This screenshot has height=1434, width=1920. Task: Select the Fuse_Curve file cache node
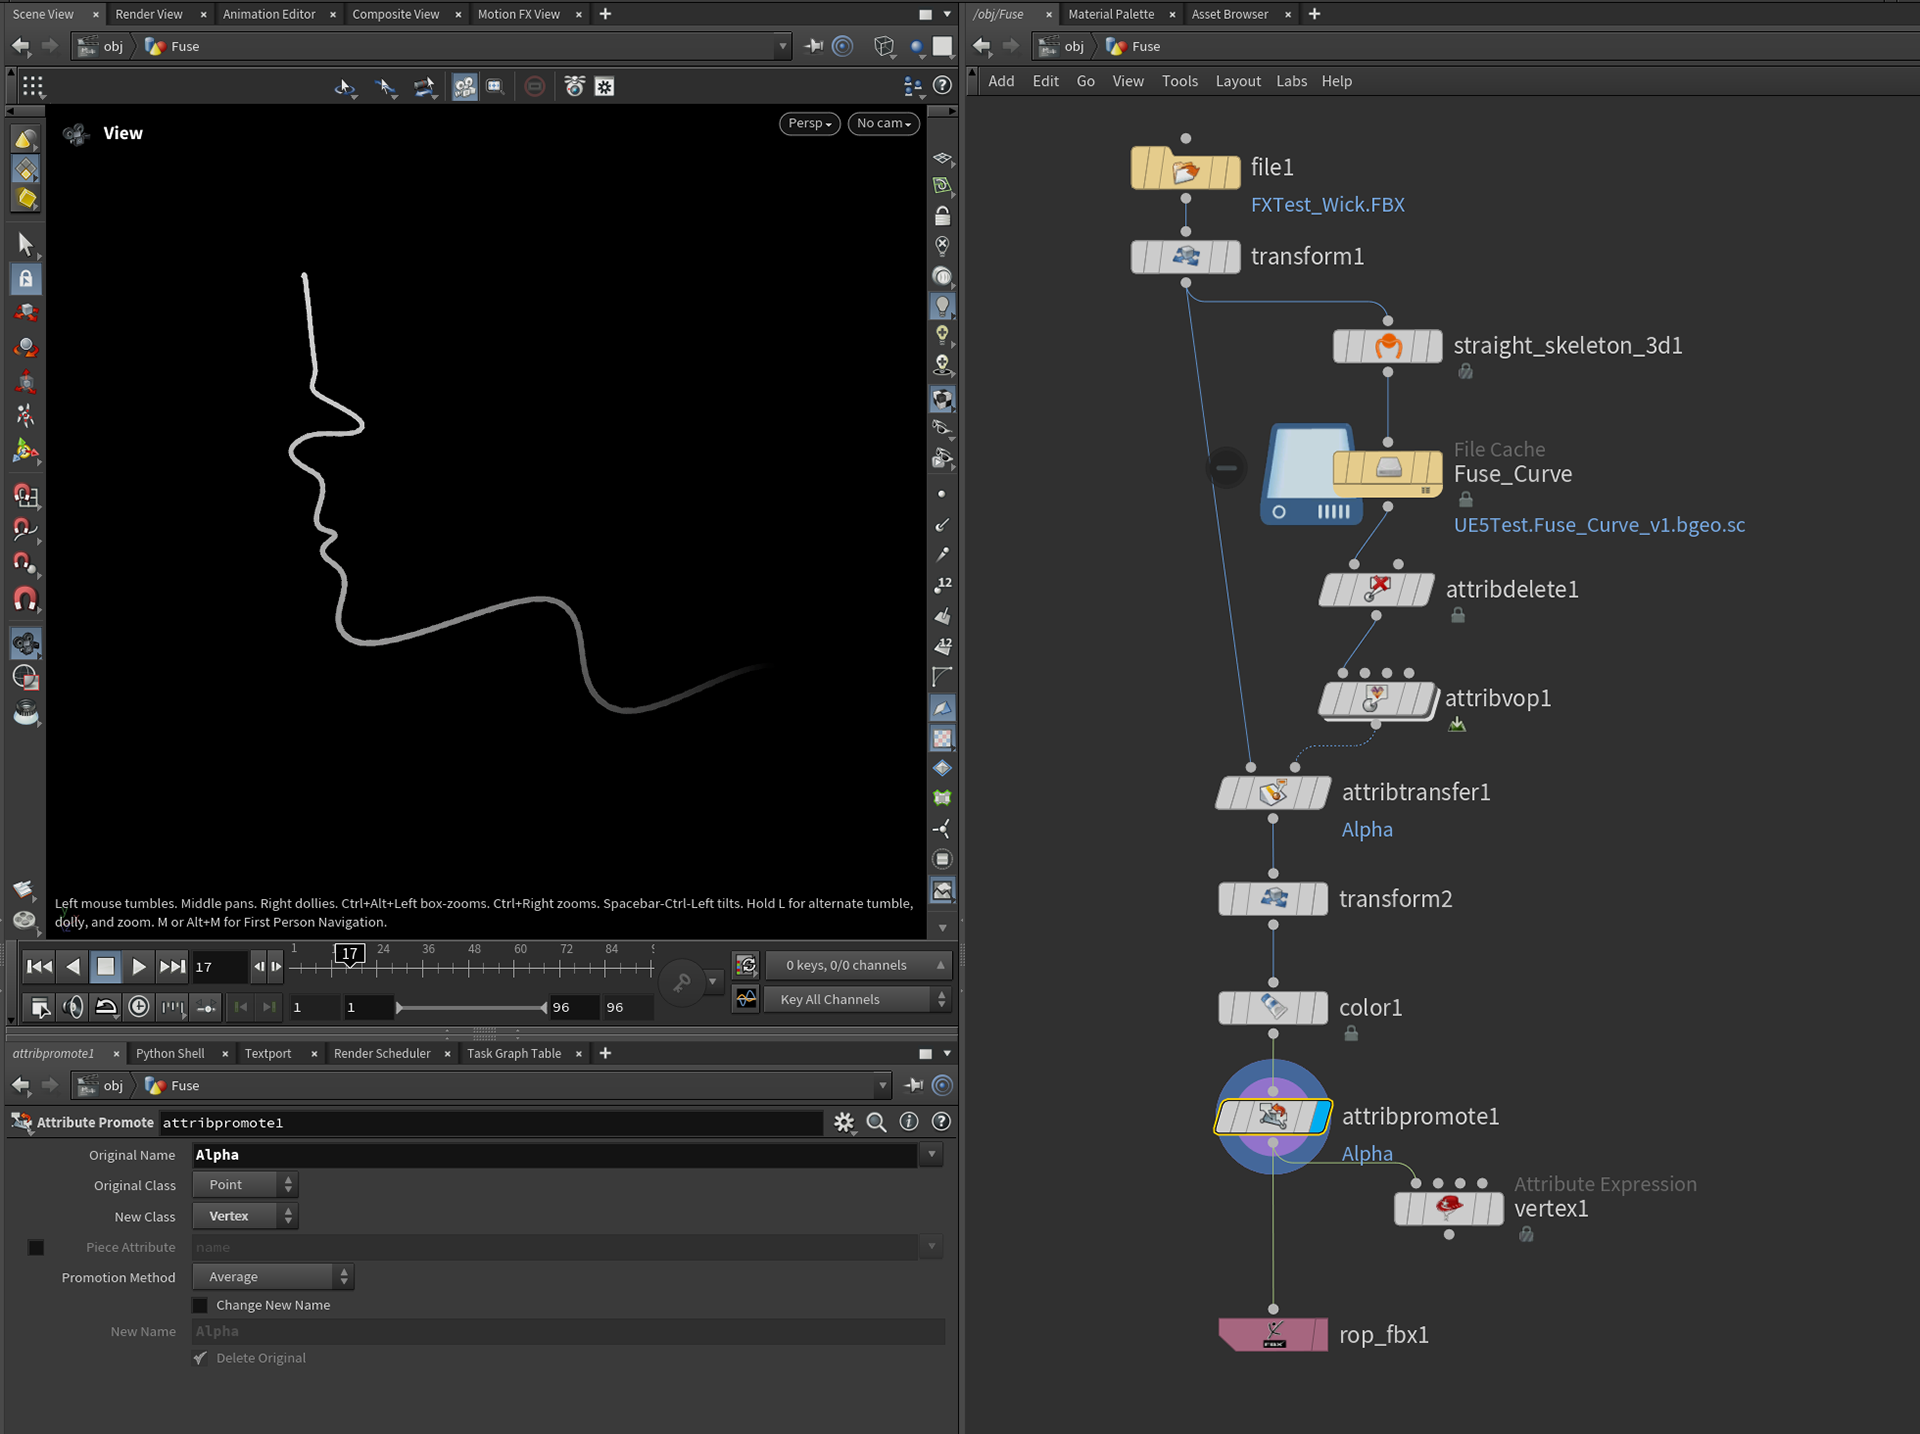coord(1387,472)
